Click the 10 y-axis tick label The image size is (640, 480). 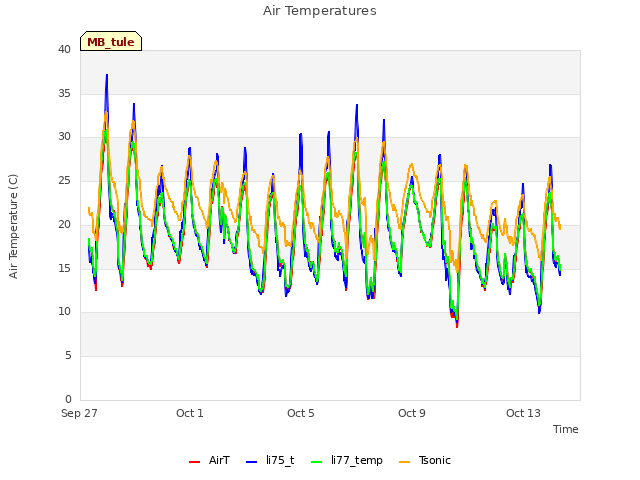tap(64, 311)
